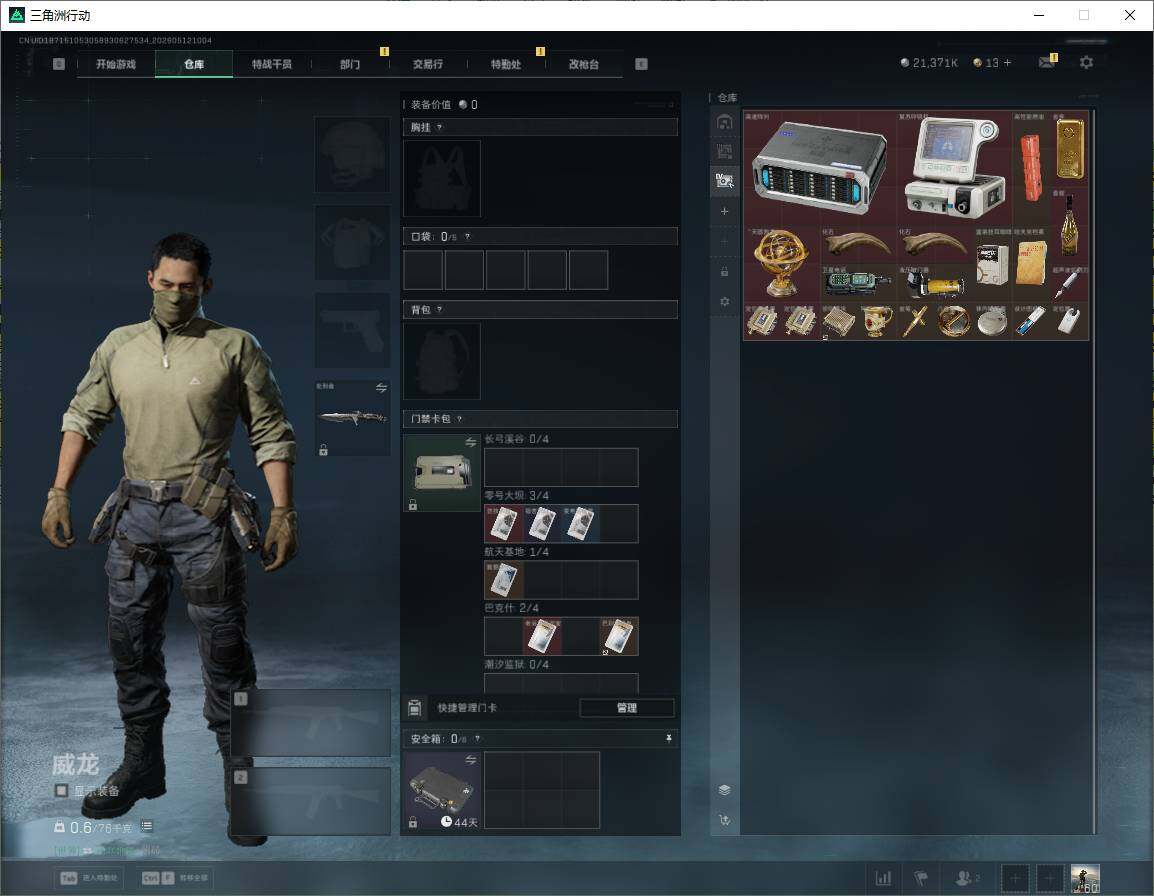Select the gold bar item

tap(1069, 149)
